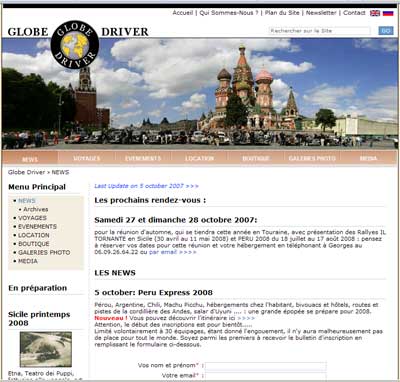Click the Last Update on 5 october 2007 link
This screenshot has width=400, height=382.
point(146,186)
